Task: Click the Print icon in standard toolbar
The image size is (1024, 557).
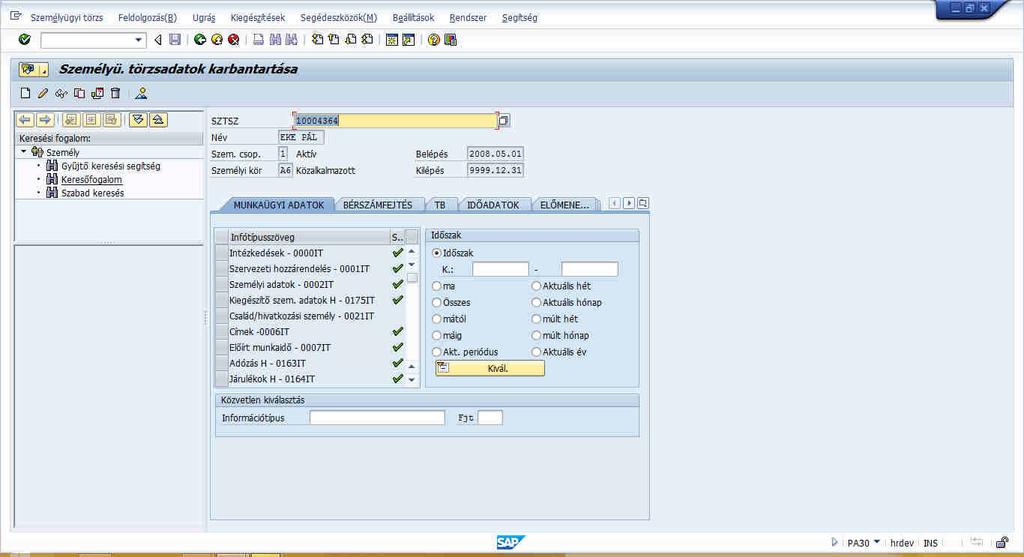Action: [259, 40]
